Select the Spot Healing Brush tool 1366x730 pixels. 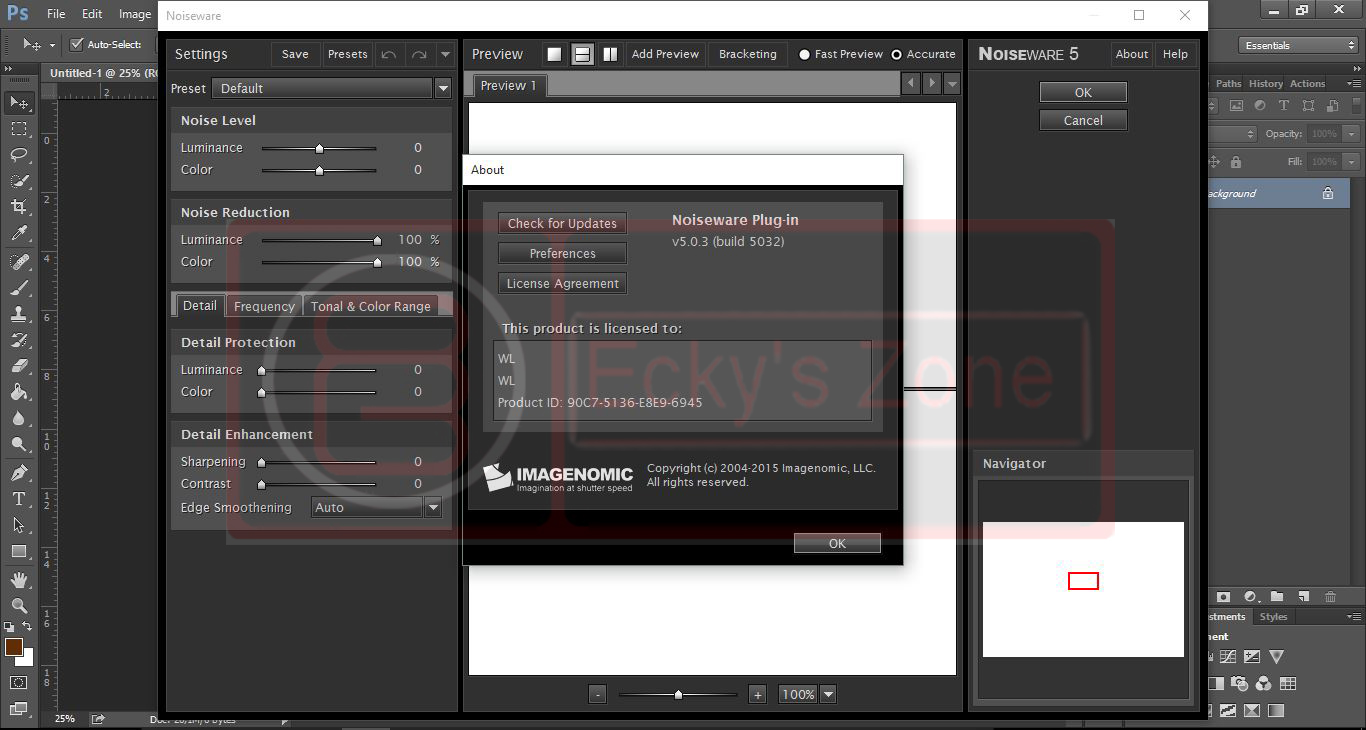19,262
